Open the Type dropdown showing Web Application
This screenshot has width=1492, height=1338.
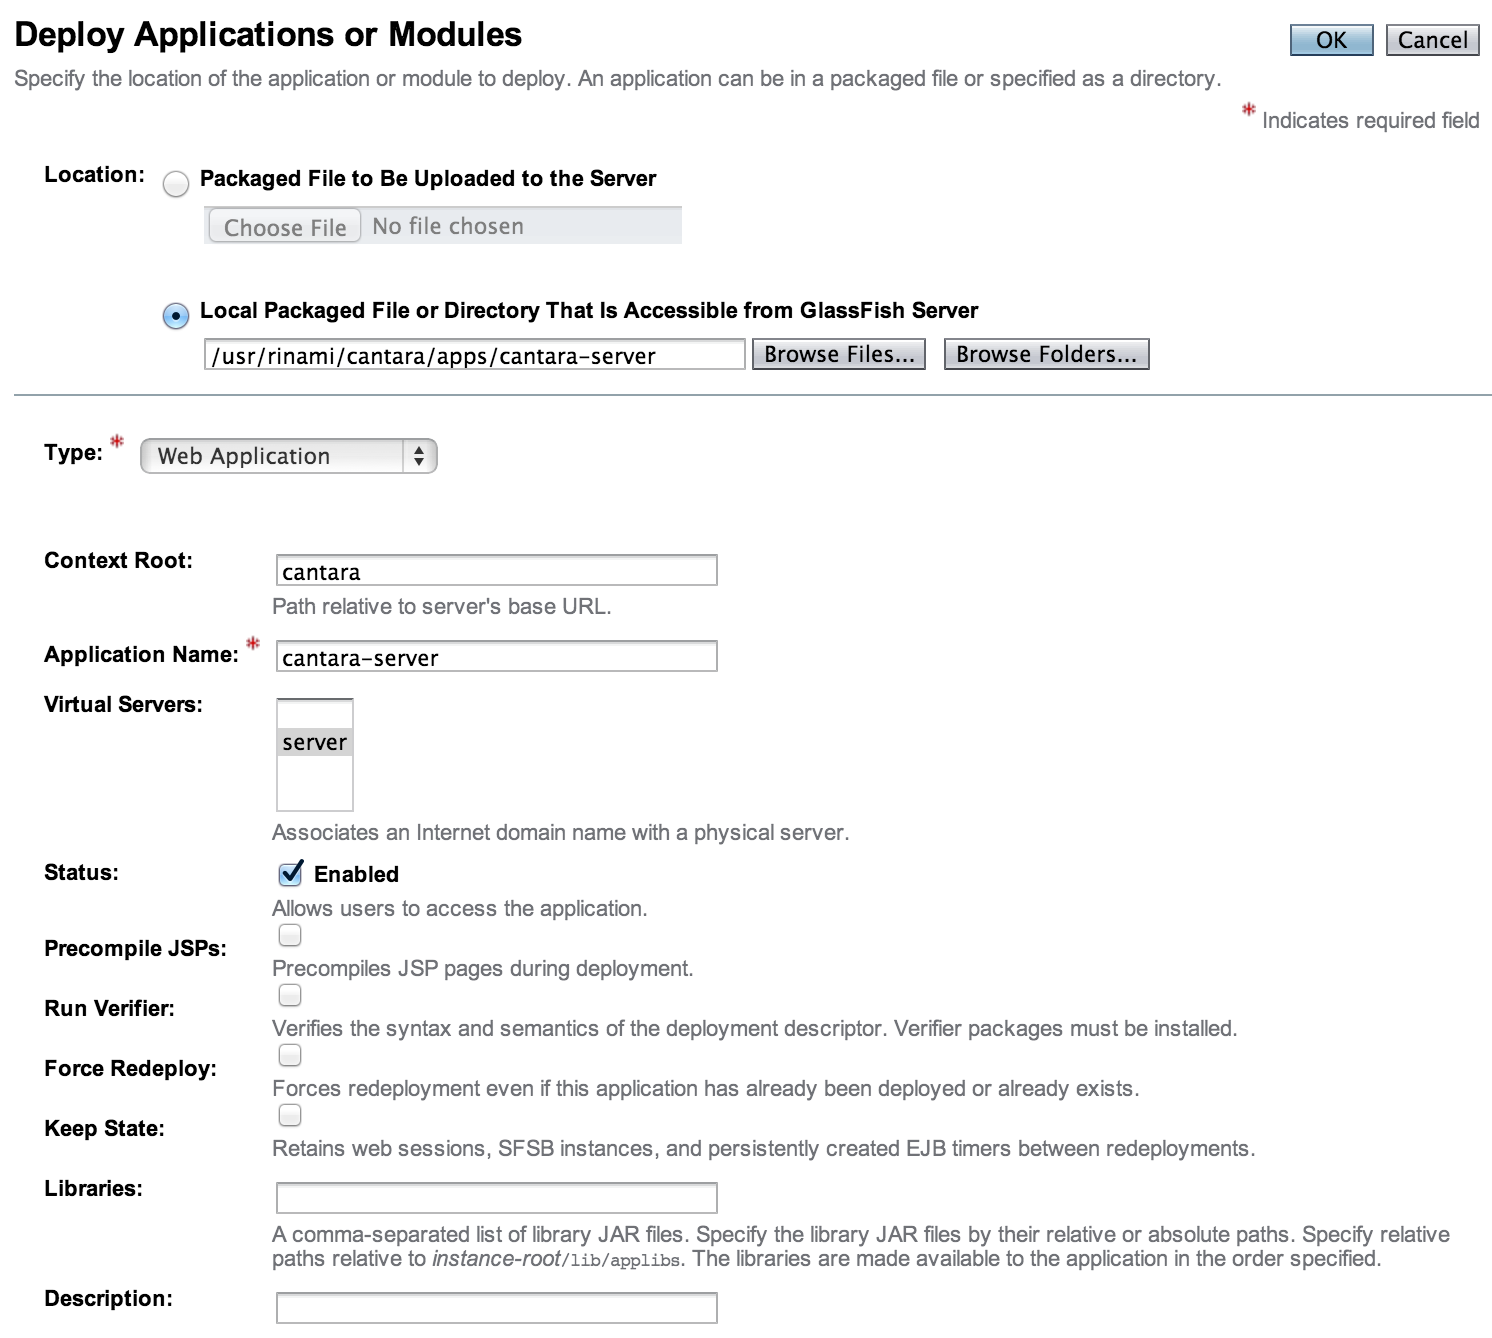[x=288, y=456]
